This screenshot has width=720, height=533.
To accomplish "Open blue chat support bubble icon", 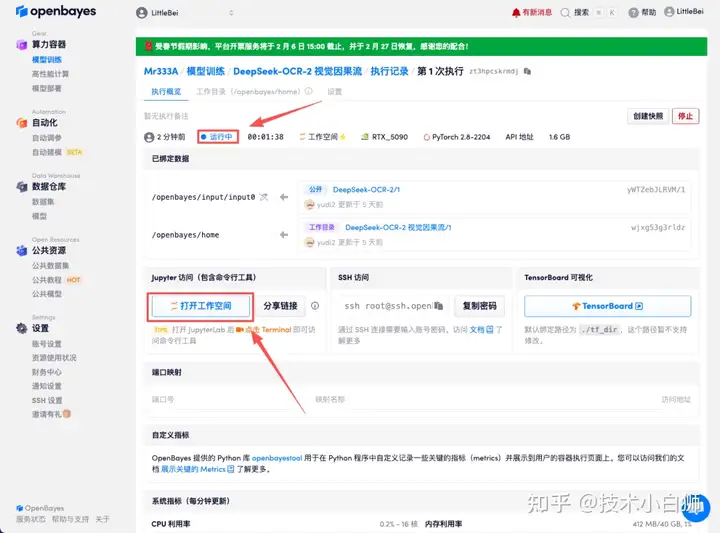I will point(696,508).
